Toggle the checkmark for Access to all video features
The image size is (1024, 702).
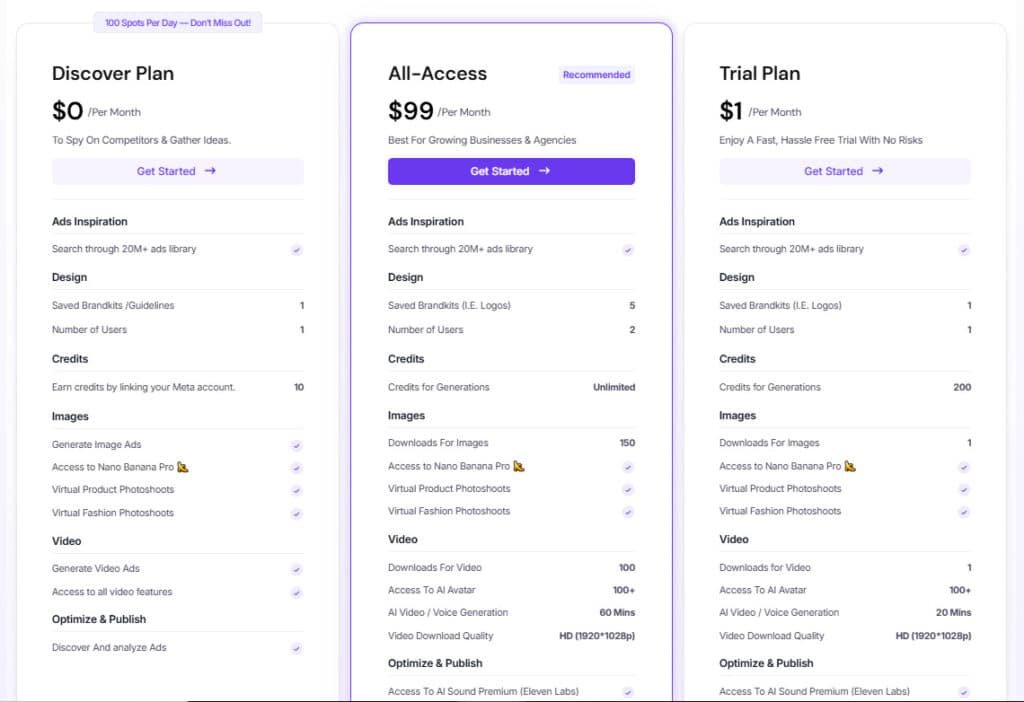tap(296, 591)
